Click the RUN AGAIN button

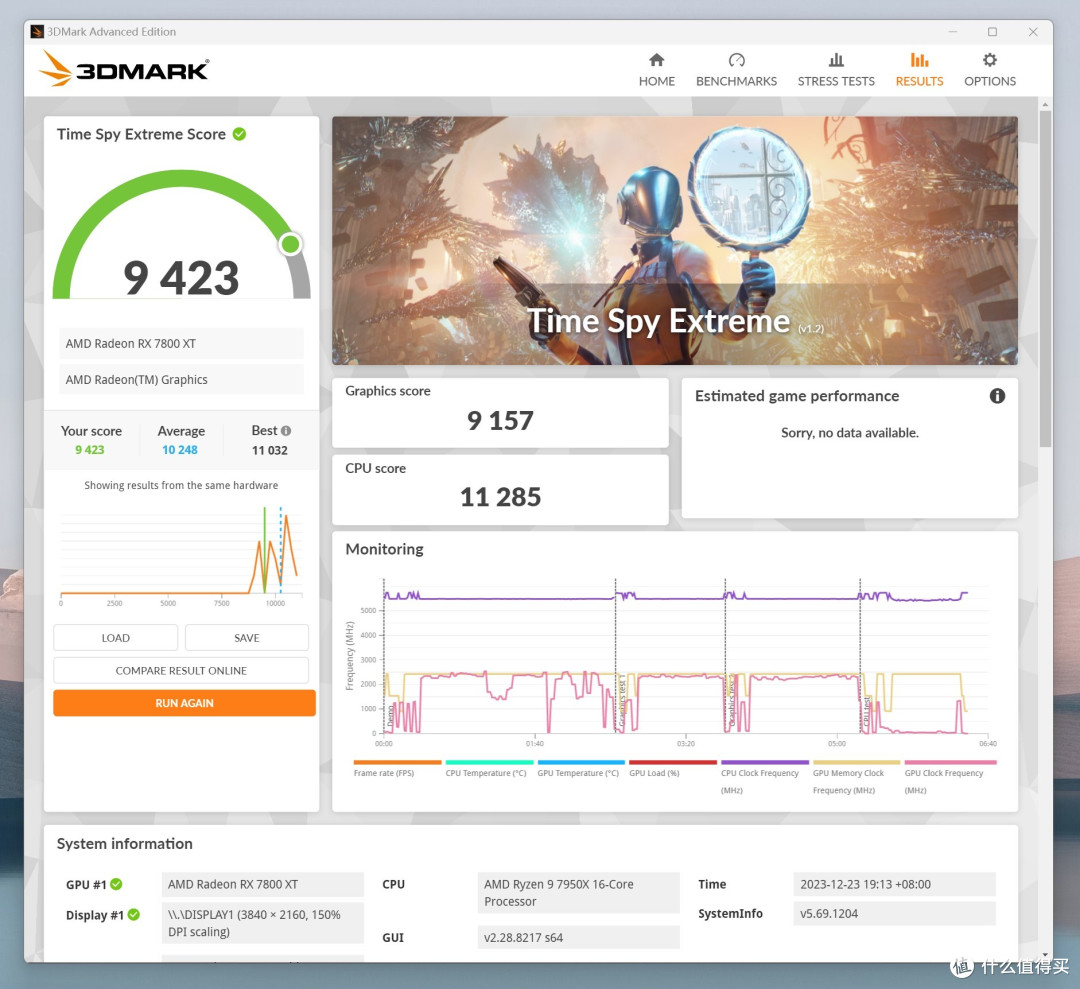[x=185, y=703]
